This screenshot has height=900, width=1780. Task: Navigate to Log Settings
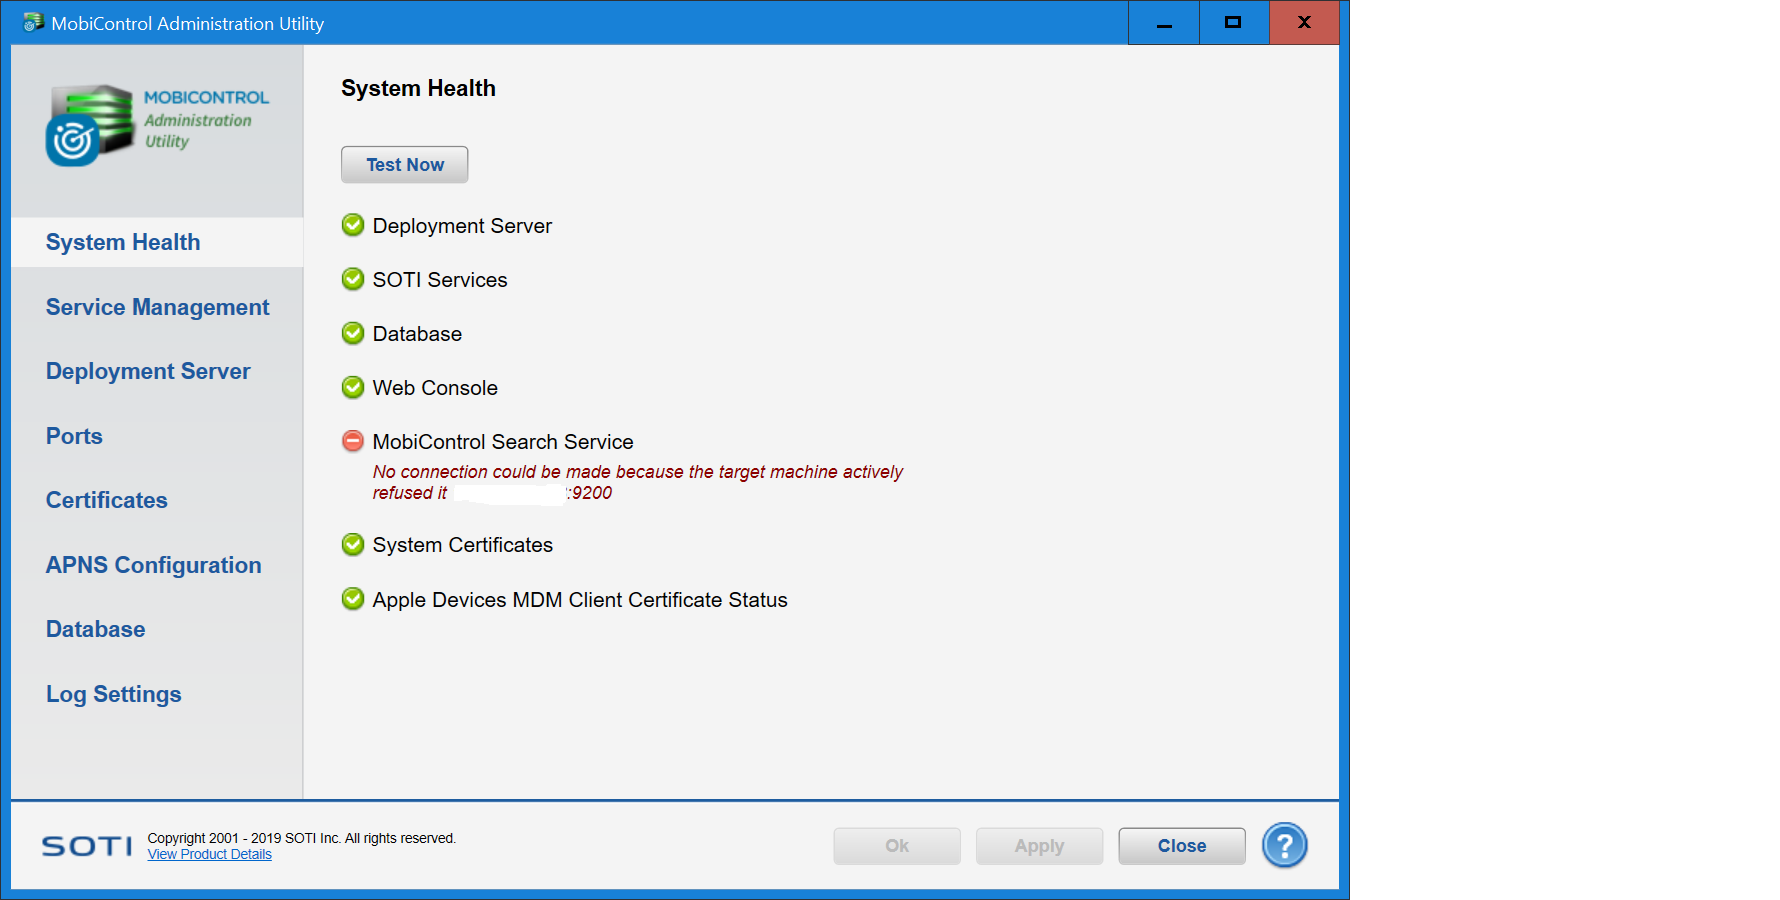point(113,694)
